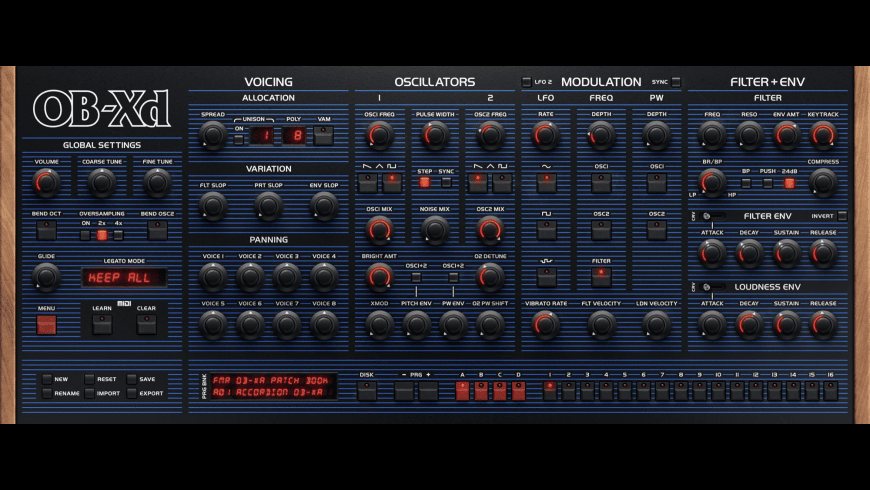Screen dimensions: 870x490
Task: Click the SAVE patch button
Action: (x=131, y=379)
